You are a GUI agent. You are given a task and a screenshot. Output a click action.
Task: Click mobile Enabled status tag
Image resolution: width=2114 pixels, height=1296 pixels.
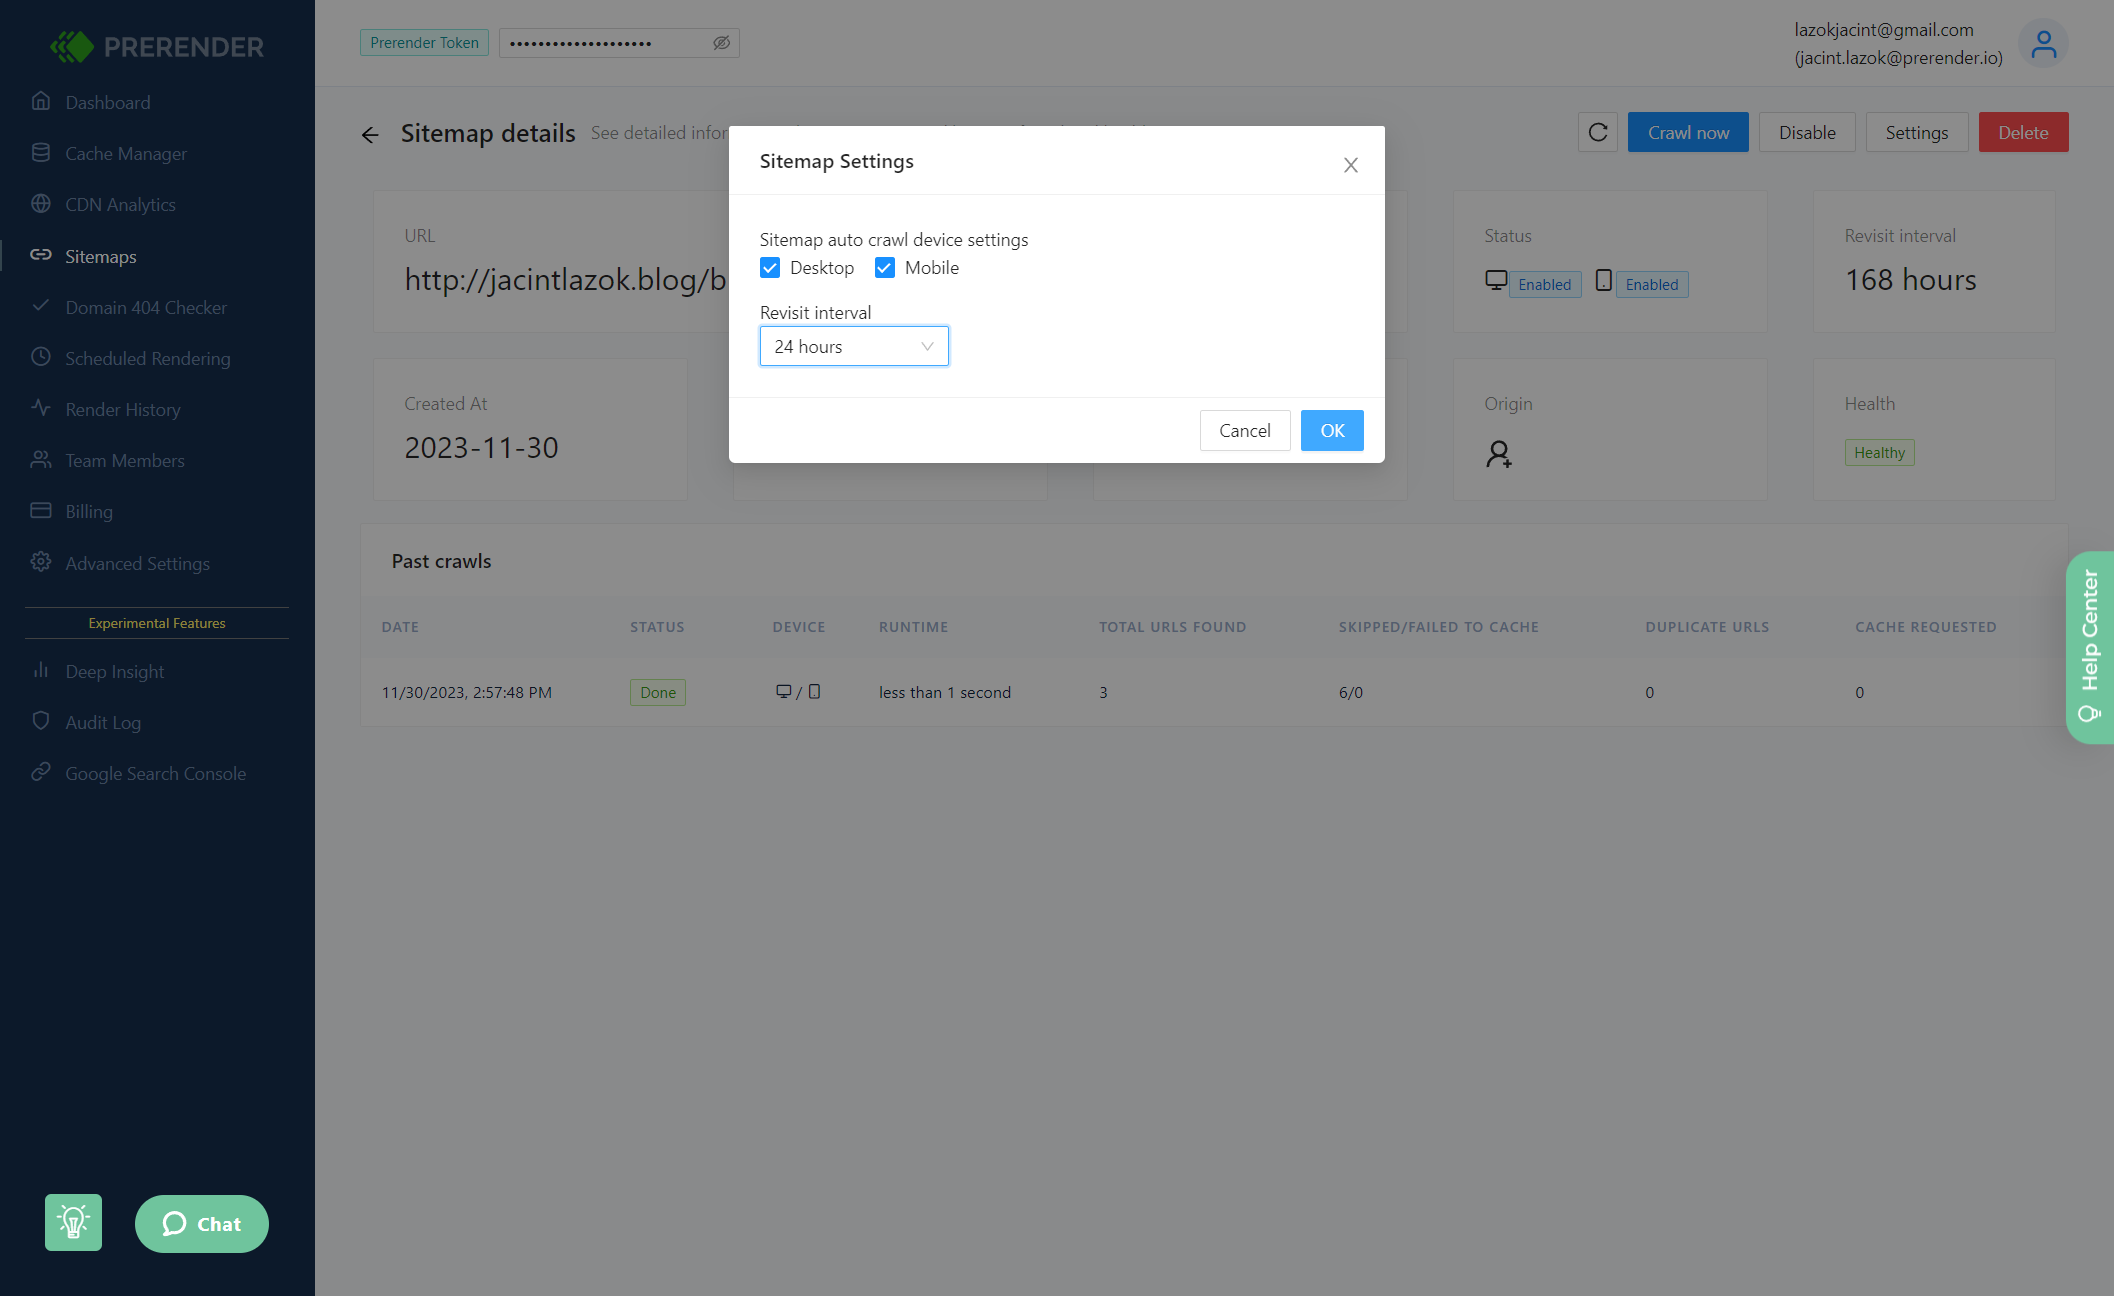pyautogui.click(x=1652, y=284)
